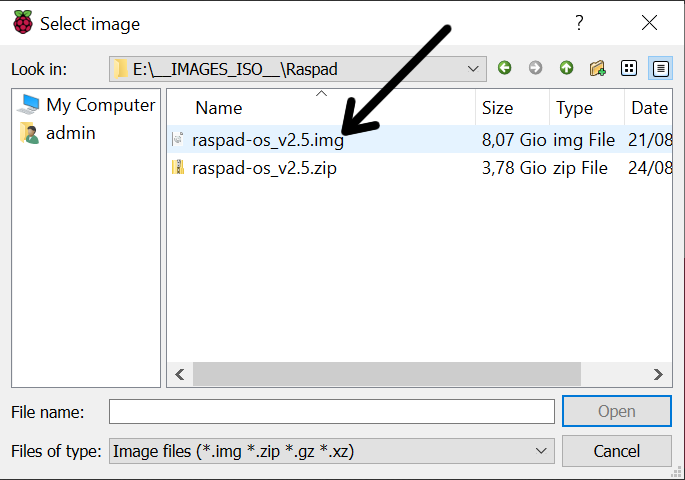Viewport: 685px width, 480px height.
Task: Select My Computer label in the sidebar
Action: click(100, 105)
